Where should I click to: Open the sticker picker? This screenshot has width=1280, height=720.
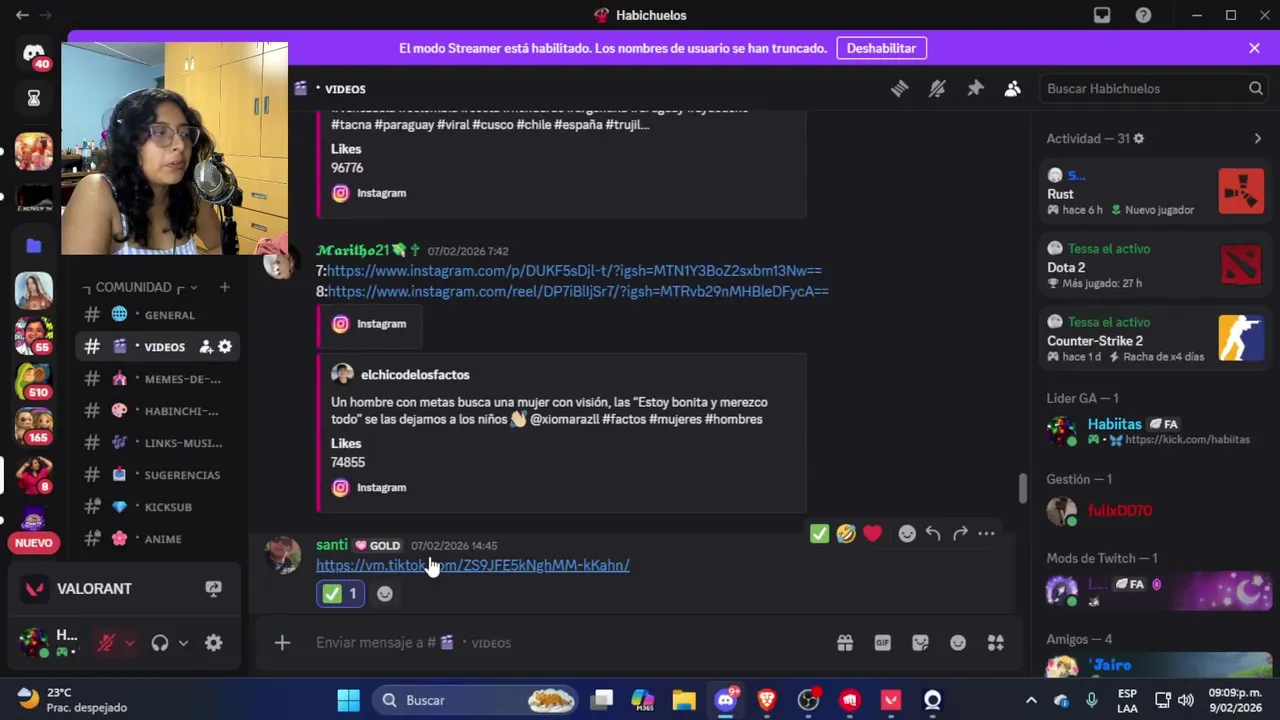[x=920, y=643]
